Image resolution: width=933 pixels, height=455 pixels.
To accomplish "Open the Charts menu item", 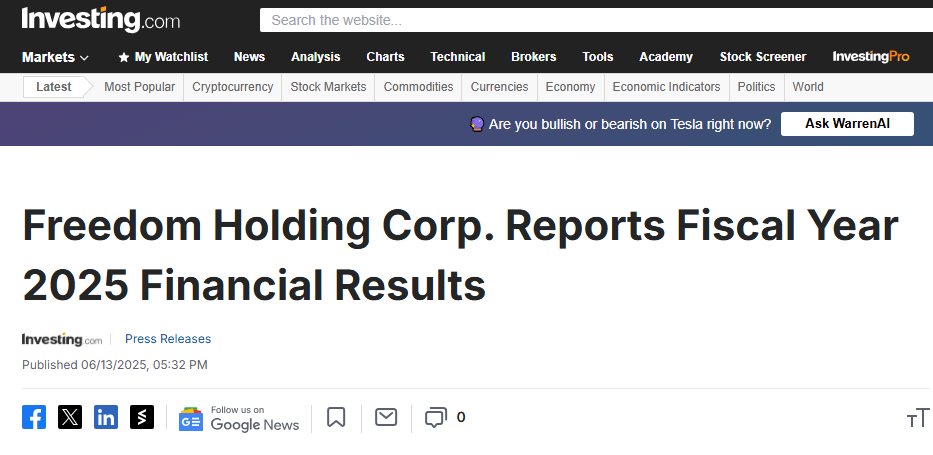I will pyautogui.click(x=386, y=57).
